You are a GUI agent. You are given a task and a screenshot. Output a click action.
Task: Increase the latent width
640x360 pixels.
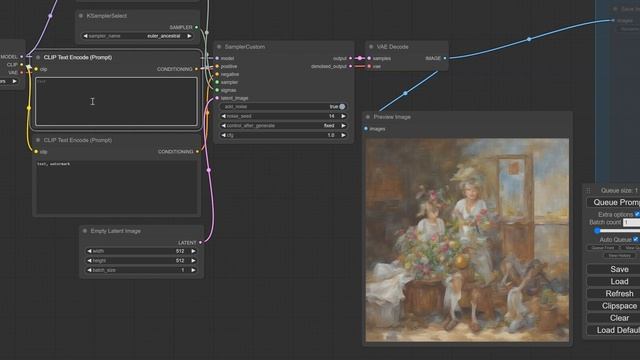[x=193, y=251]
